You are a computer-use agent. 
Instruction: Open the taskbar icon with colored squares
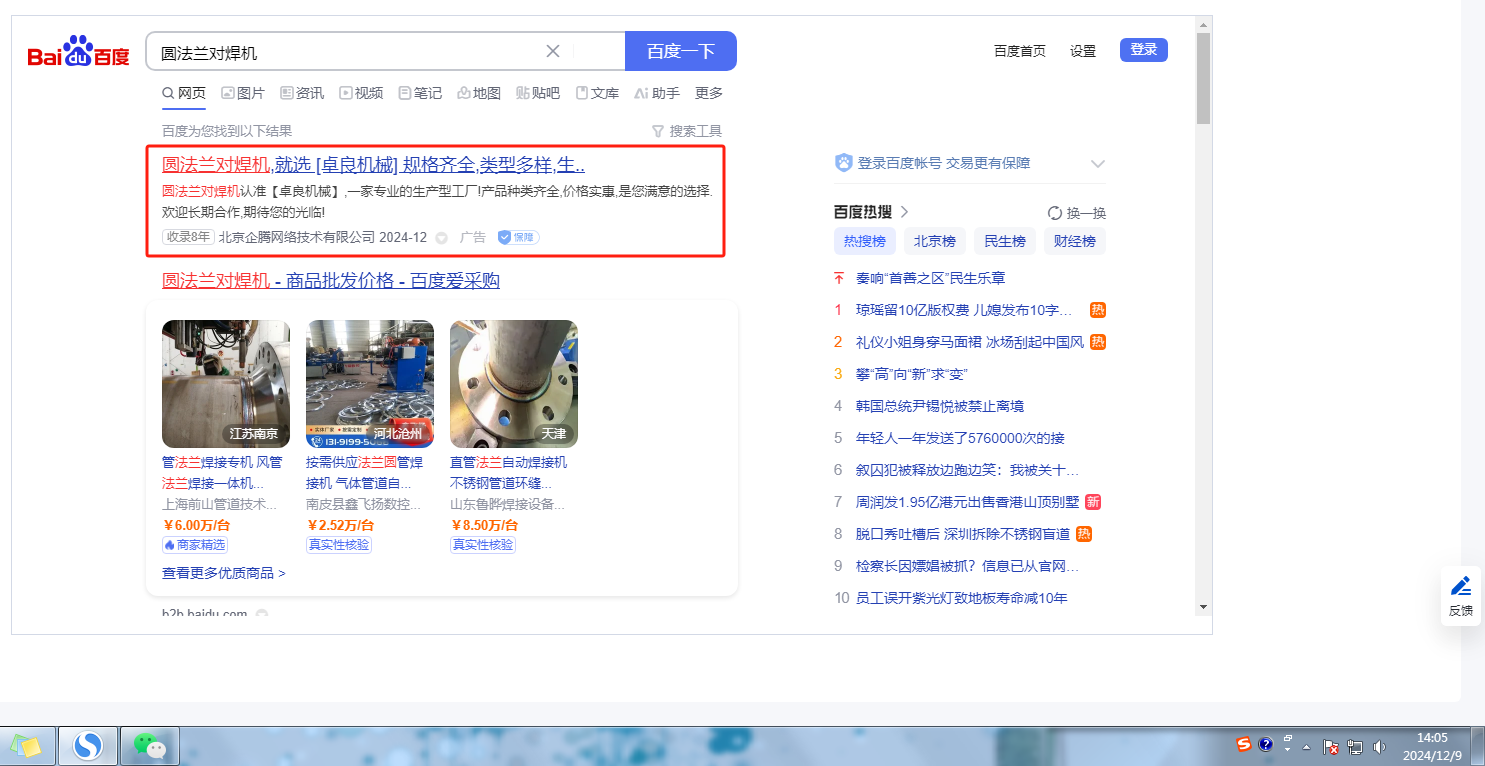(x=26, y=745)
